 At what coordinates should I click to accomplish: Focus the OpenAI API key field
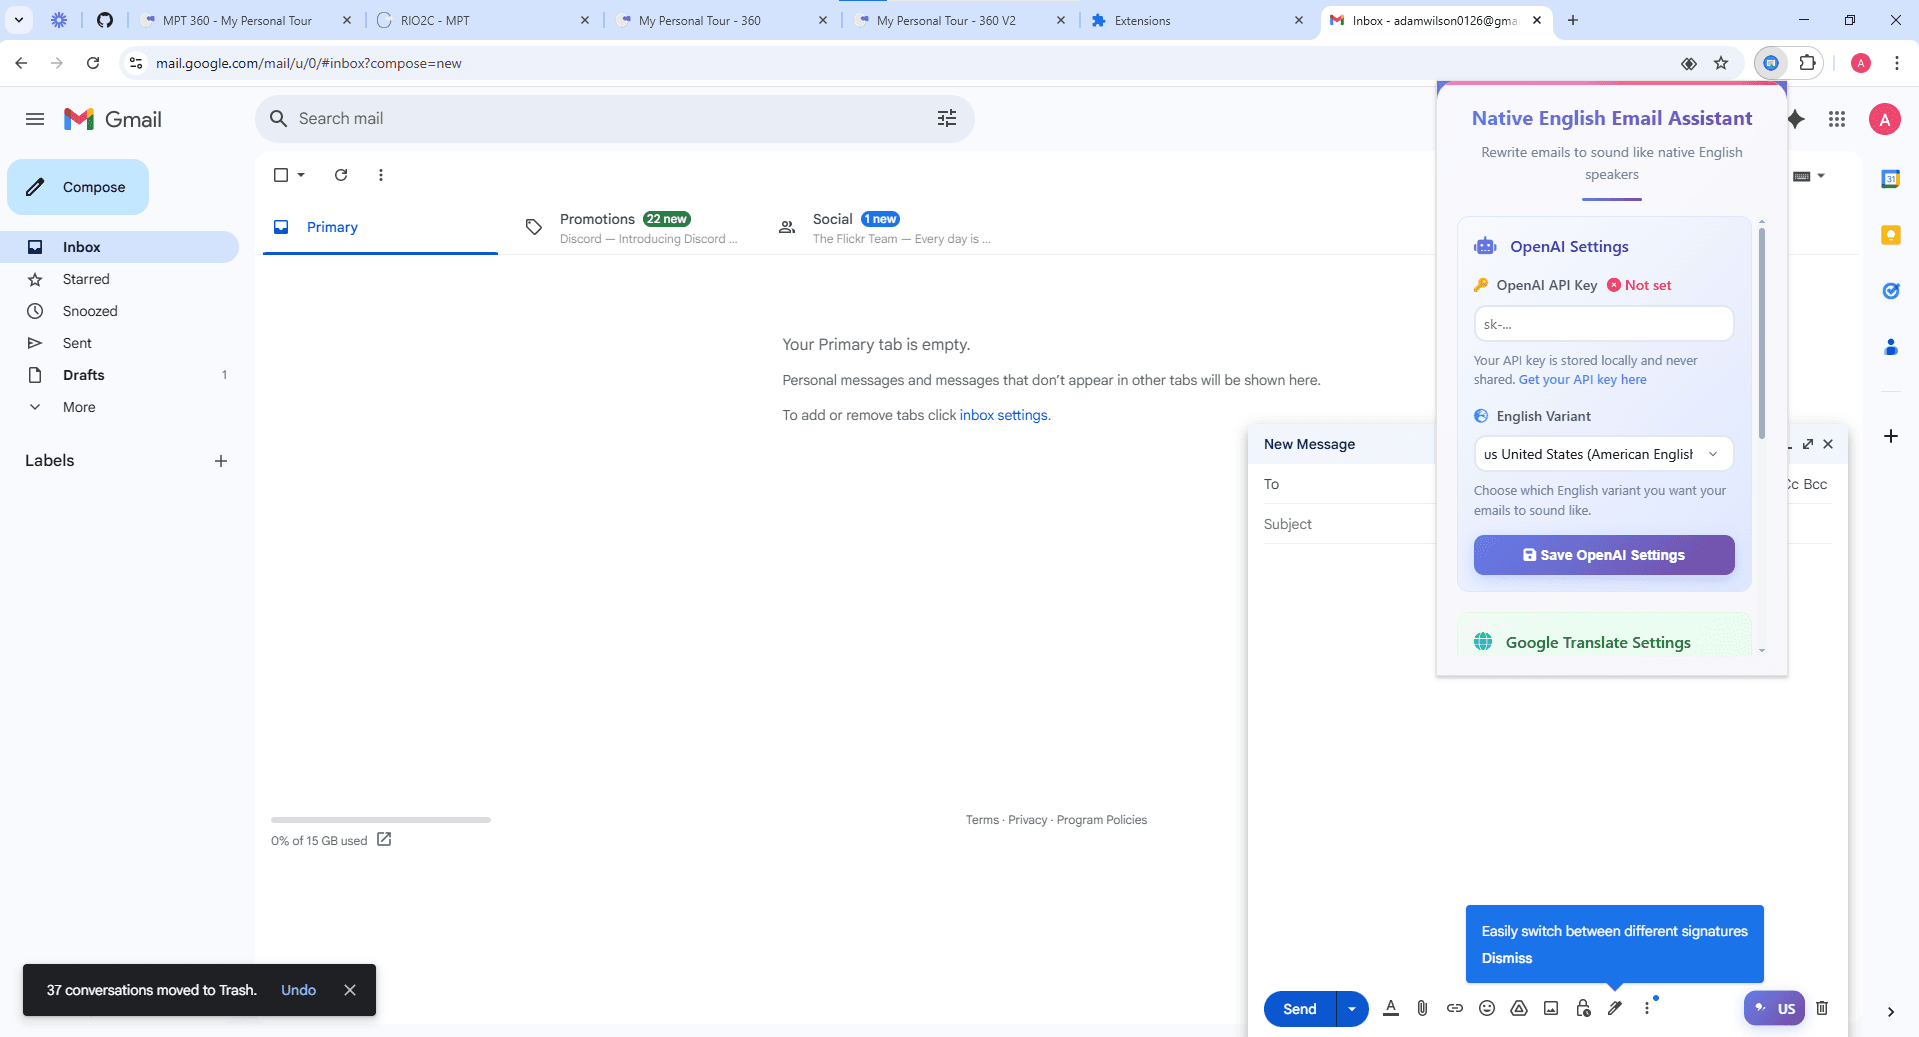point(1603,324)
